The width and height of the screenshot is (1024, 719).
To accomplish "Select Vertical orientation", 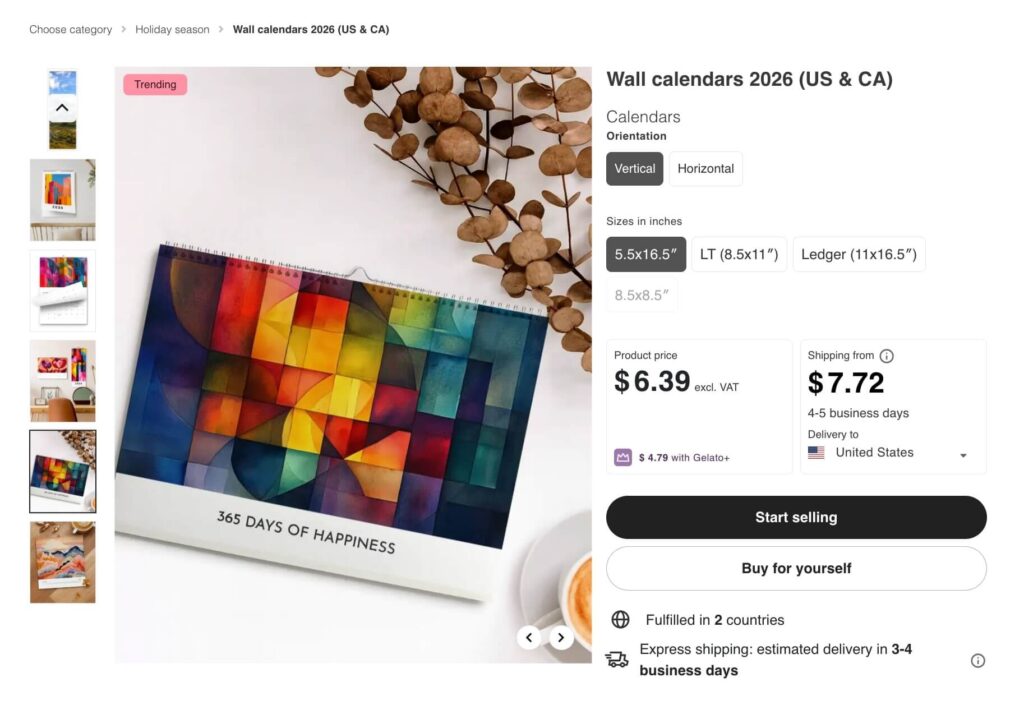I will click(x=634, y=168).
